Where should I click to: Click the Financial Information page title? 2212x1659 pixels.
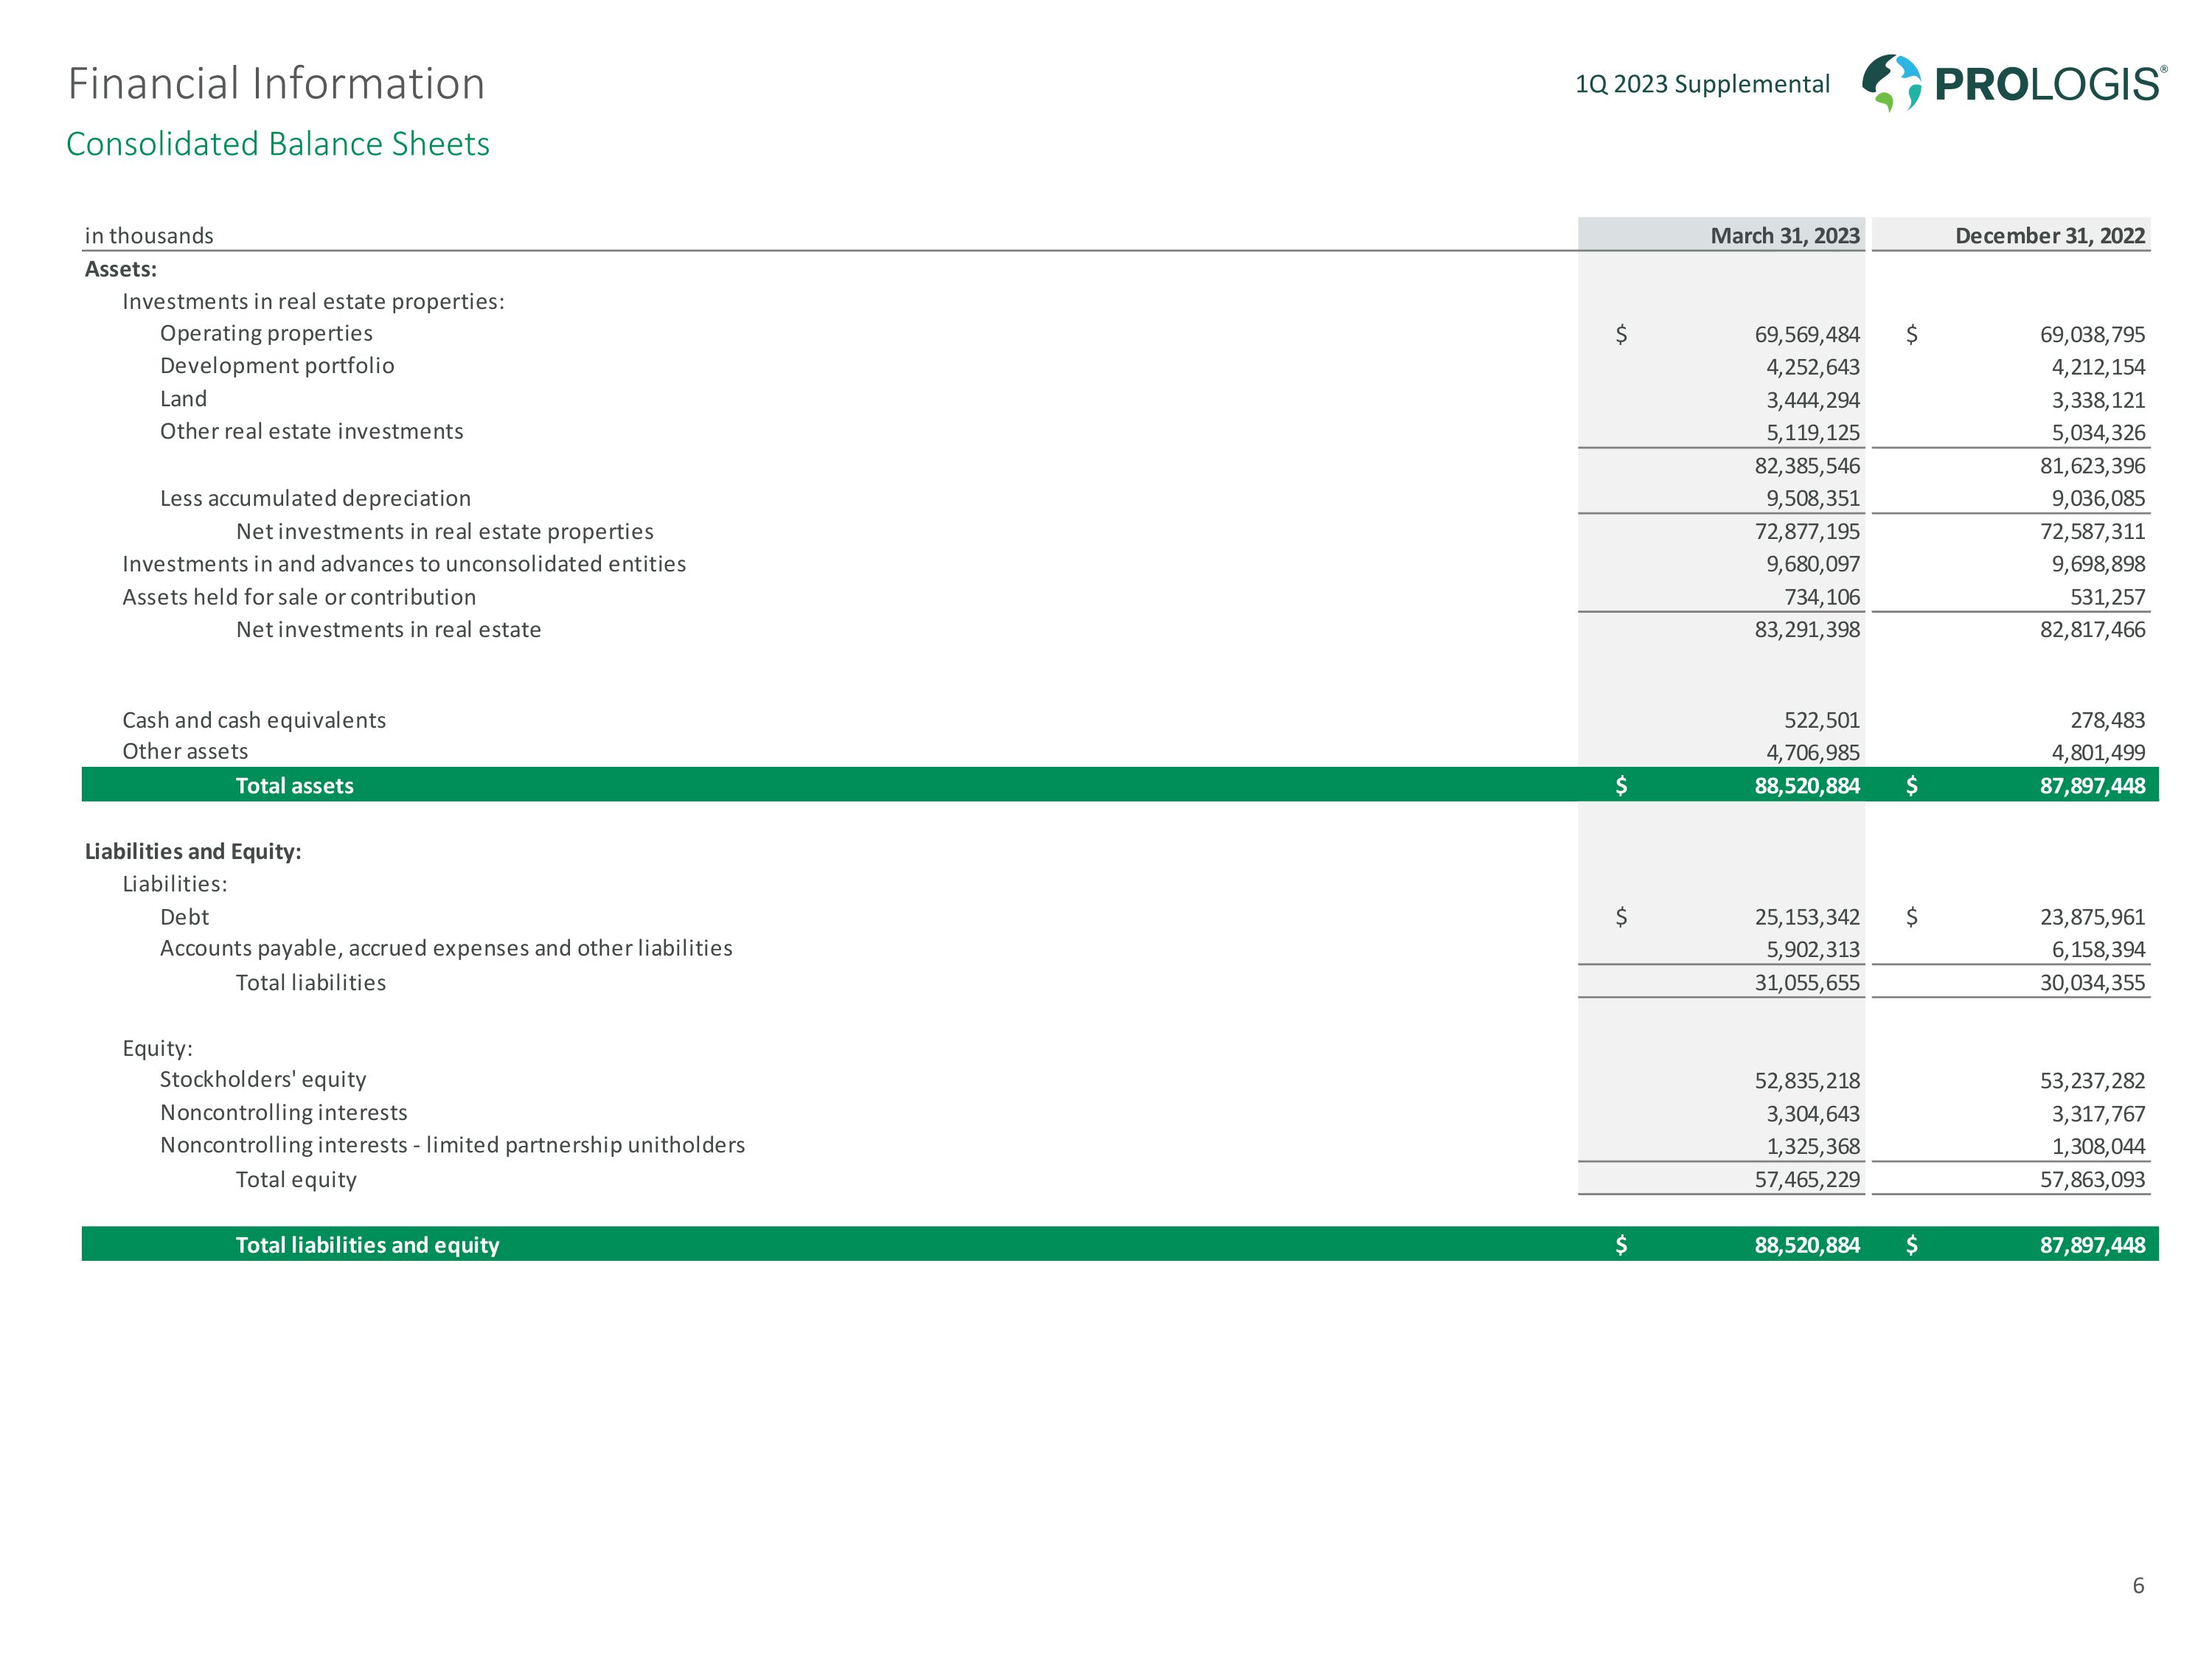pos(276,83)
